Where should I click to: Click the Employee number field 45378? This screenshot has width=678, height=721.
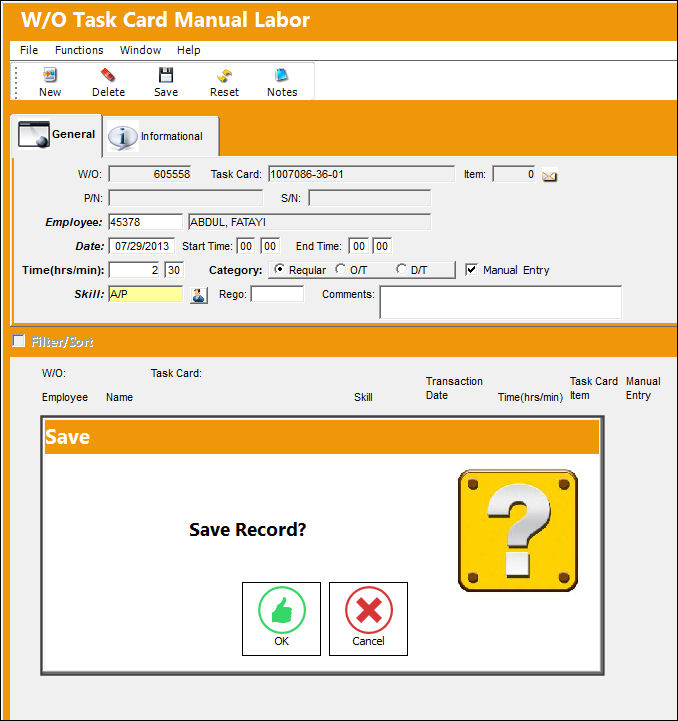coord(145,222)
